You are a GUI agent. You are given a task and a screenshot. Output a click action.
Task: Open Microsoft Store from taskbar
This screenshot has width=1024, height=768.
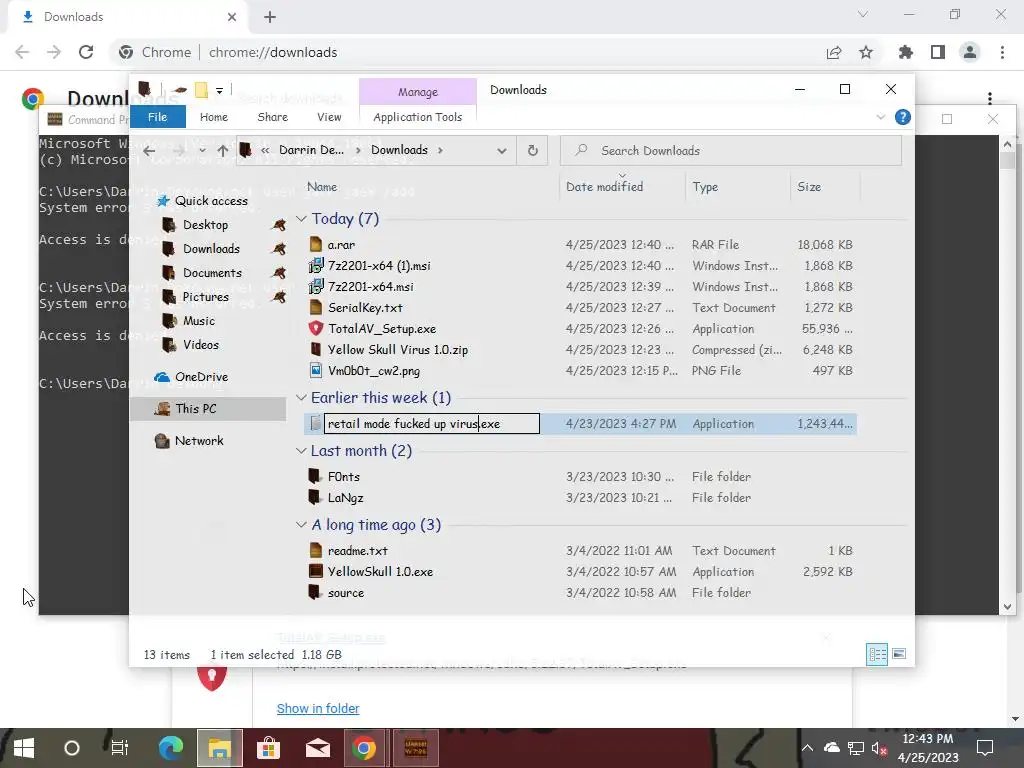[x=268, y=748]
